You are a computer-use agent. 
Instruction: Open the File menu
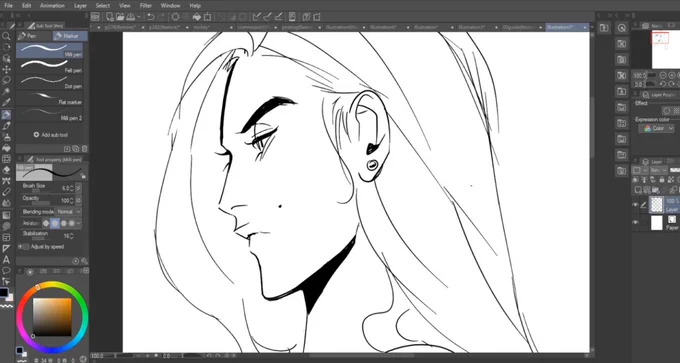click(x=8, y=6)
